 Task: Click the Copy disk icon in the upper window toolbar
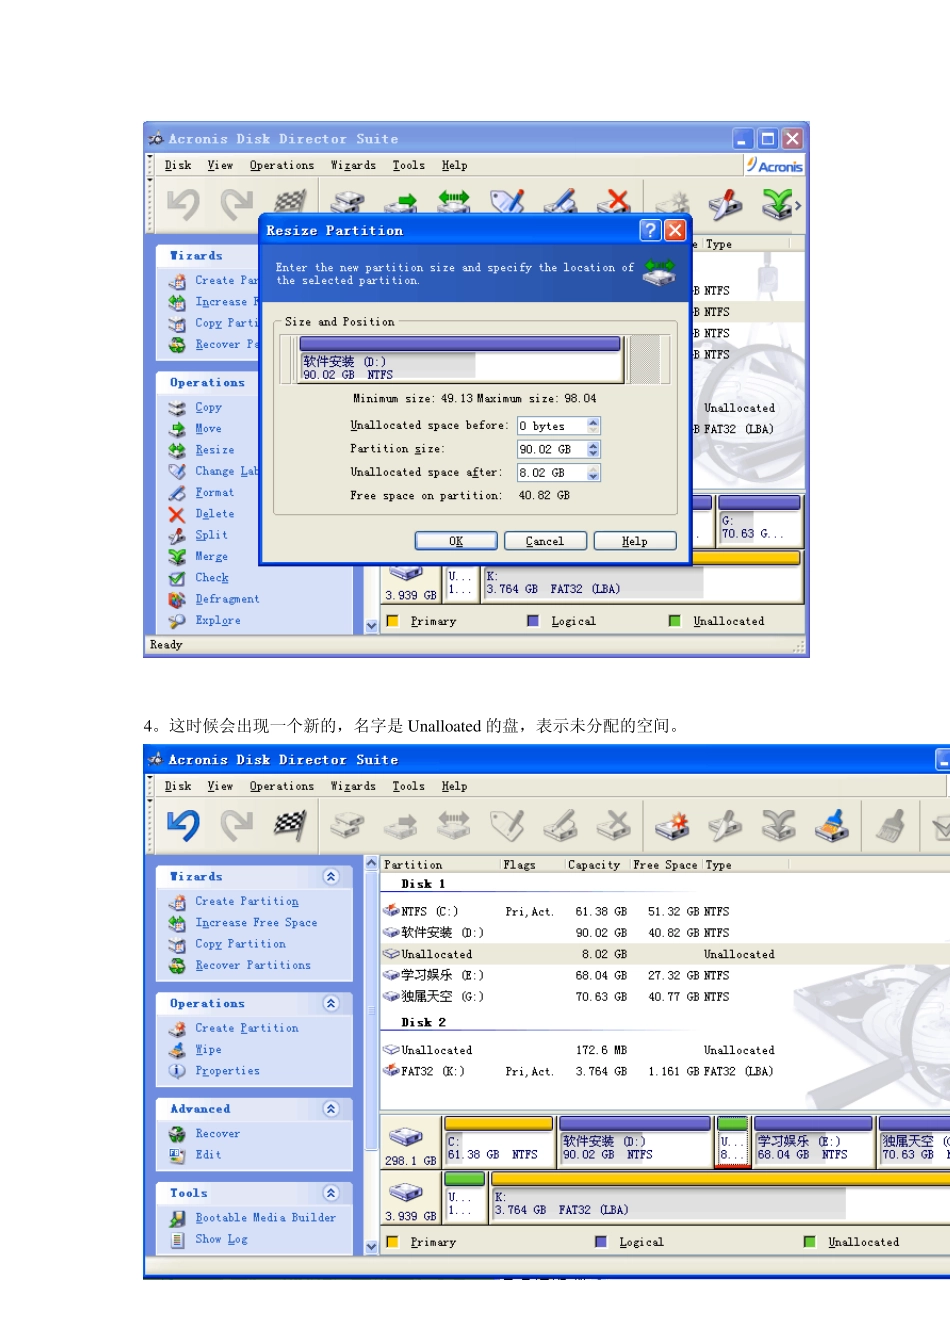[x=347, y=203]
